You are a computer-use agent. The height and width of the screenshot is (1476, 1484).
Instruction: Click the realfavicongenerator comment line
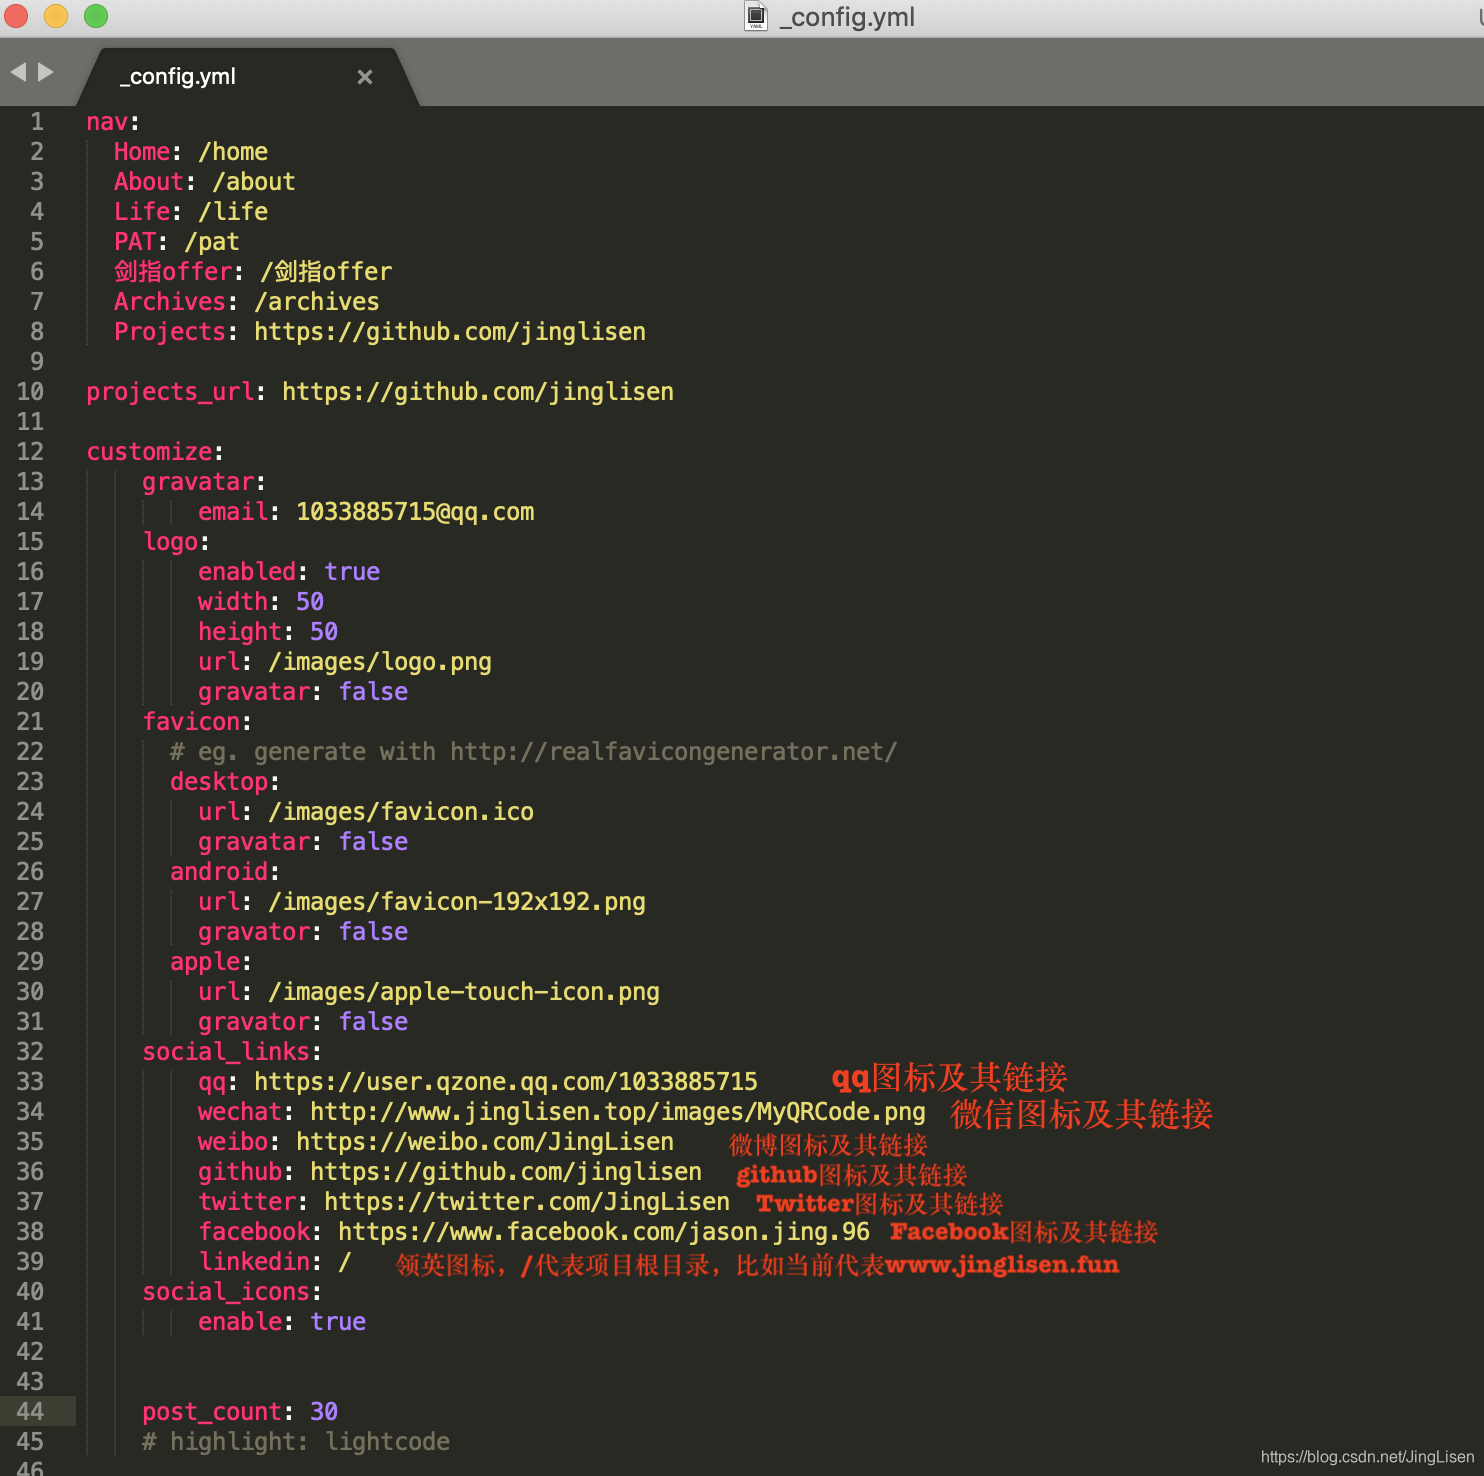(x=534, y=752)
